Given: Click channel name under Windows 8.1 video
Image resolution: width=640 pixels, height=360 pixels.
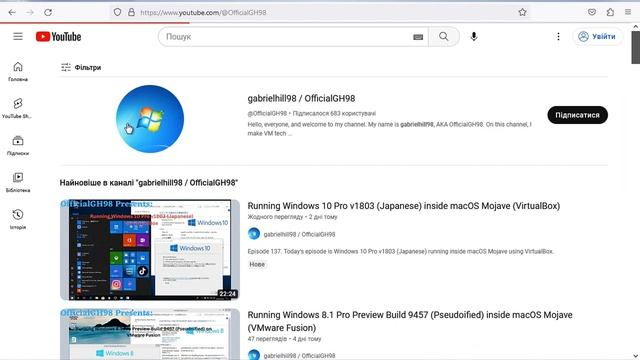Looking at the screenshot, I should coord(299,356).
